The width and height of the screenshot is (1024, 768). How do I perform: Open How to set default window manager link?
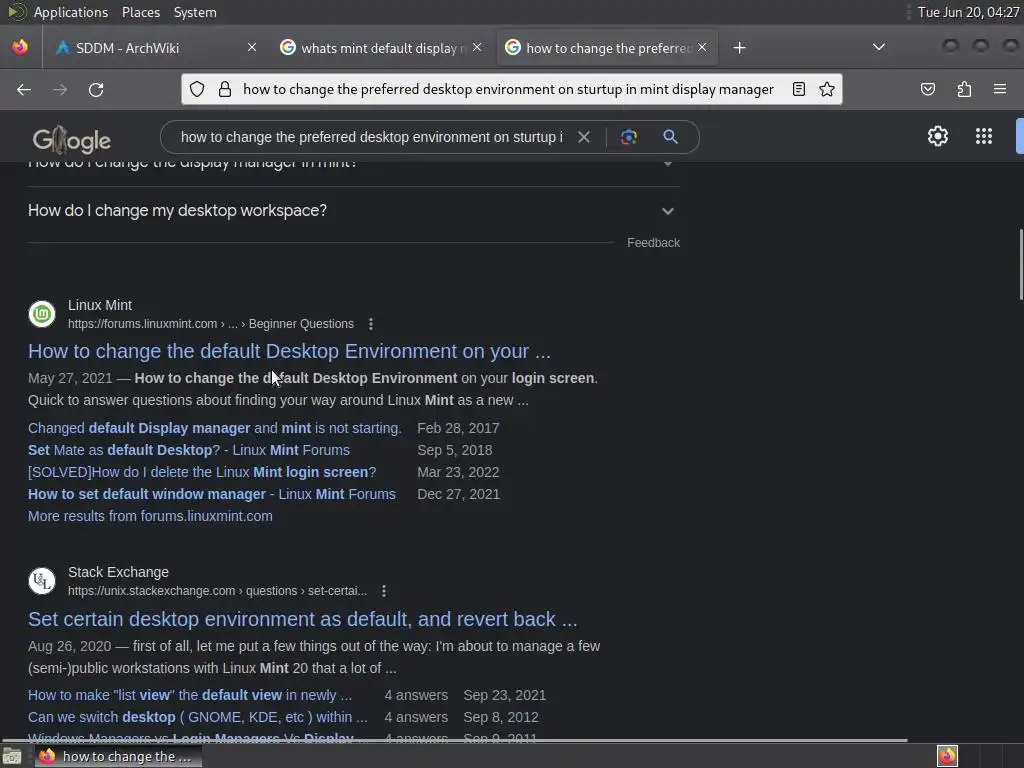212,494
